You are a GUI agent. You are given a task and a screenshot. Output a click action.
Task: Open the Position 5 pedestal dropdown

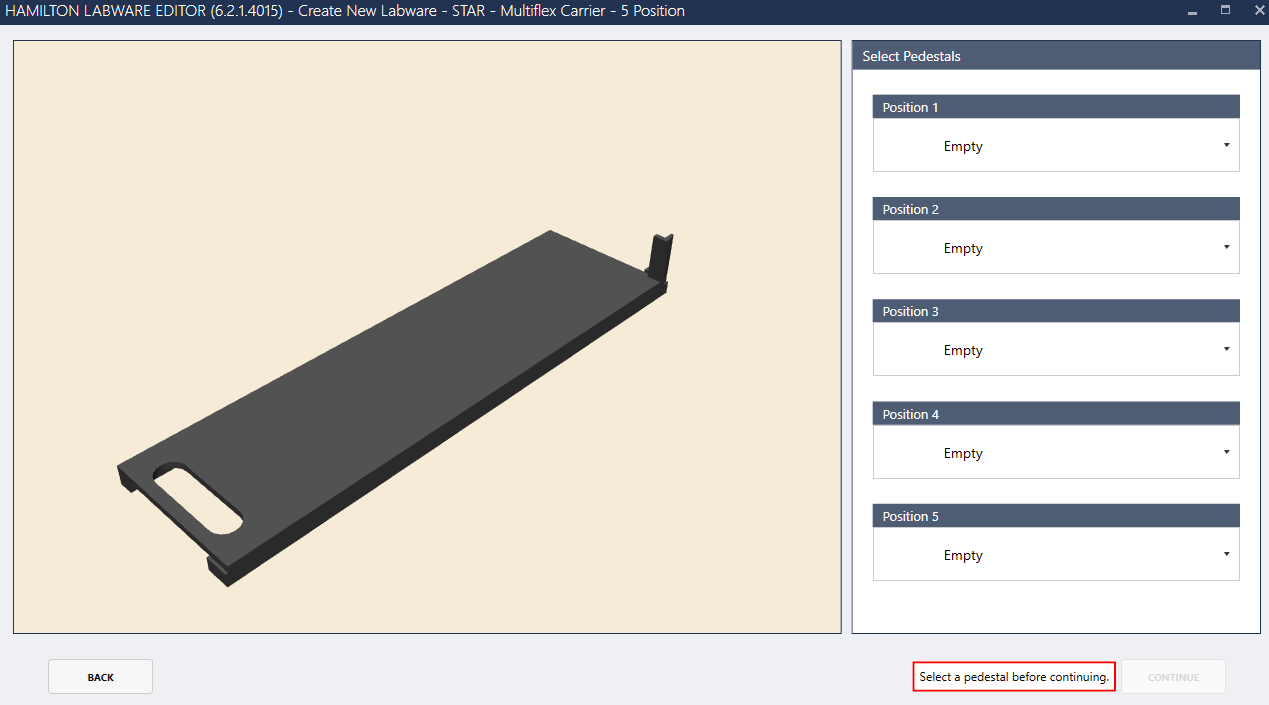pos(1055,555)
